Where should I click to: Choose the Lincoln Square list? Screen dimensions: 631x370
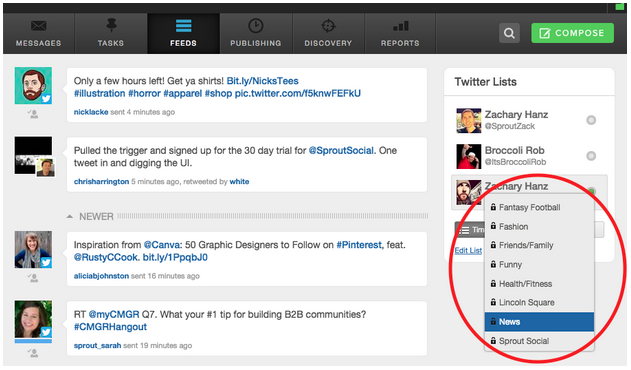[x=539, y=302]
